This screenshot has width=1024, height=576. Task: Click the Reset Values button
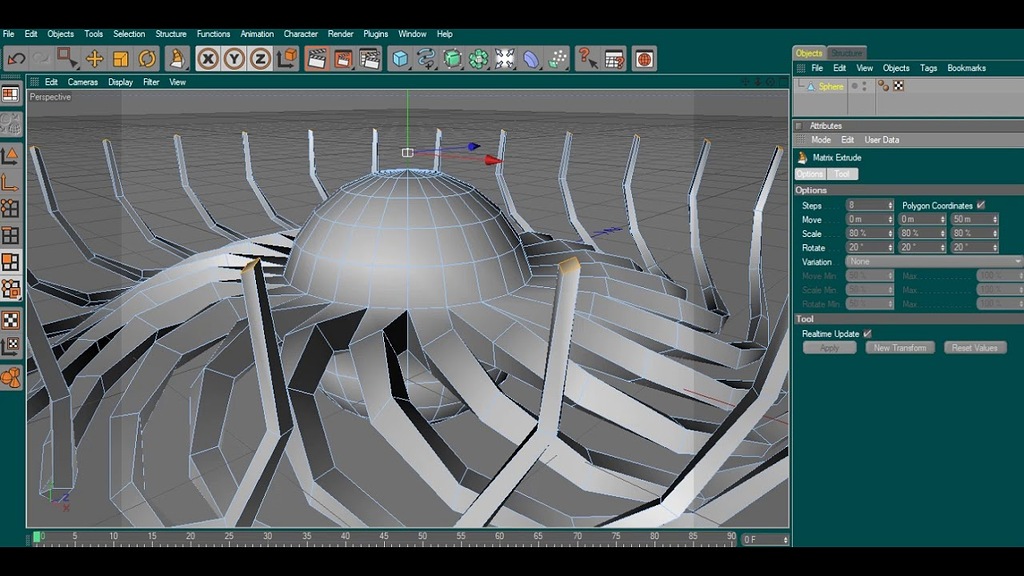tap(974, 348)
